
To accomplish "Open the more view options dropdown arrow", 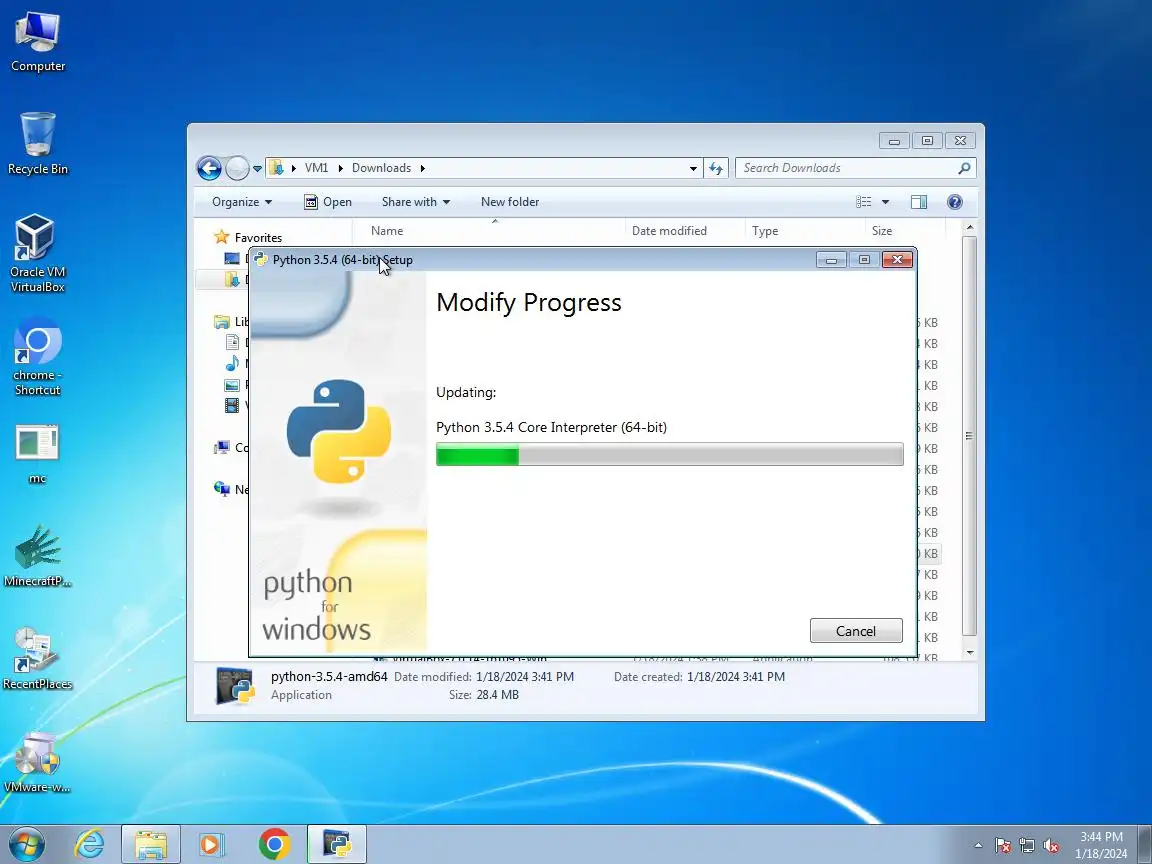I will [885, 202].
